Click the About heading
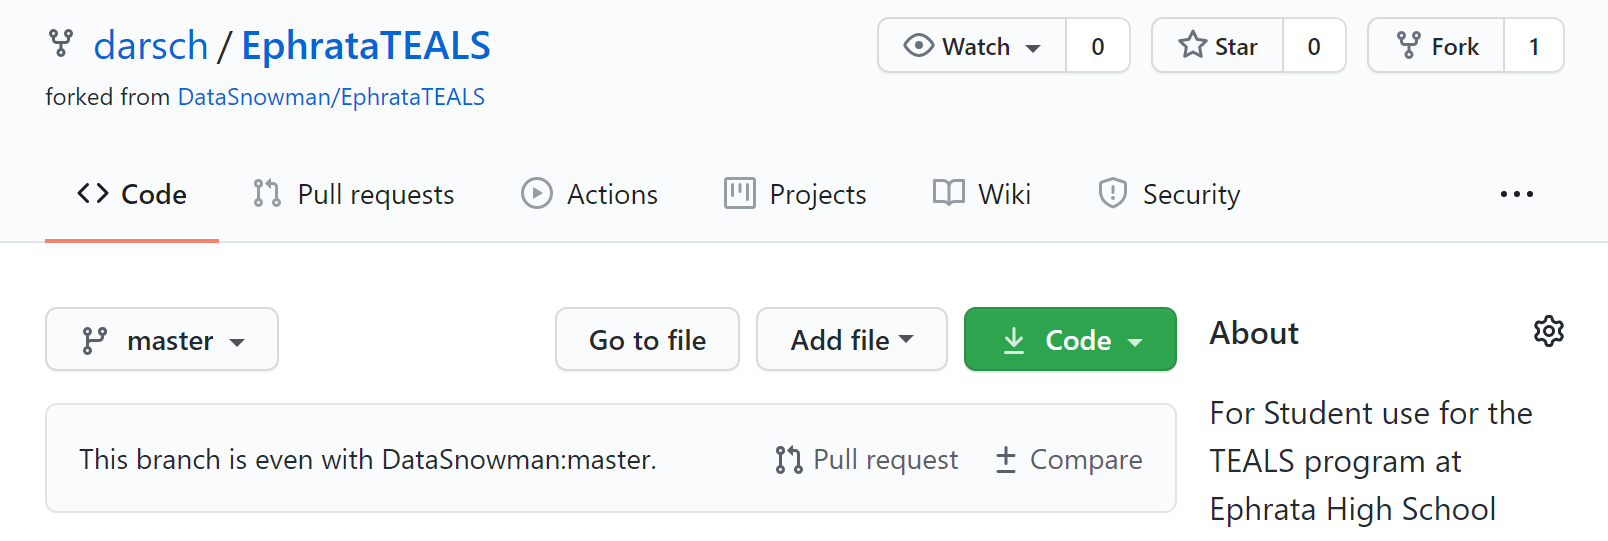The height and width of the screenshot is (541, 1608). [x=1254, y=333]
